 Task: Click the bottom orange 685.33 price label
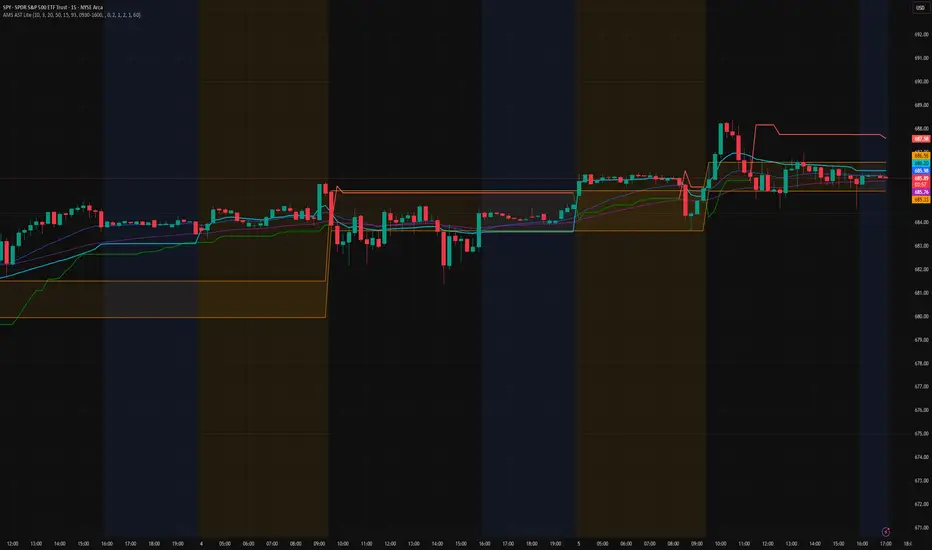921,200
